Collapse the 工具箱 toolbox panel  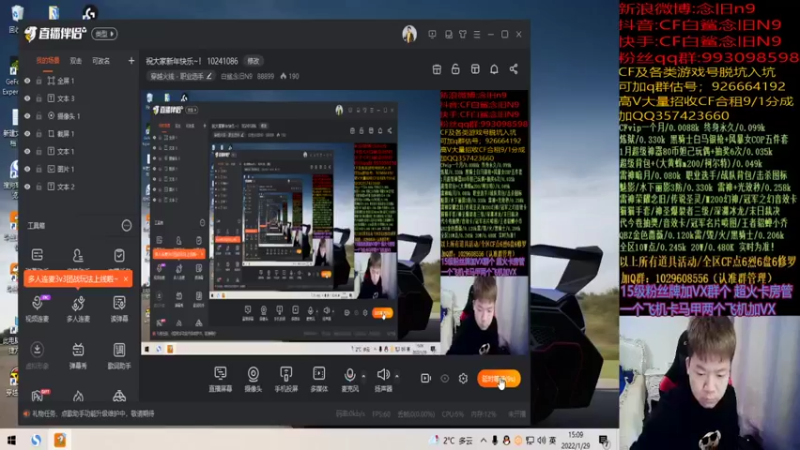127,226
